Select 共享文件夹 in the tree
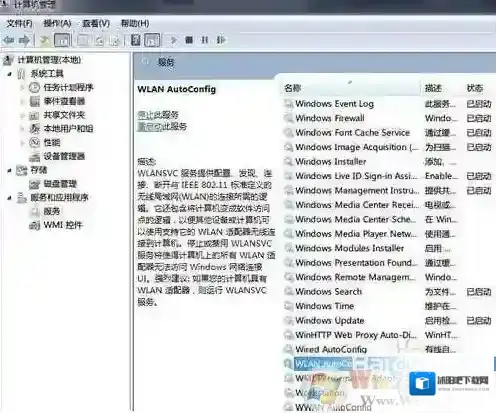Image resolution: width=496 pixels, height=413 pixels. 64,115
